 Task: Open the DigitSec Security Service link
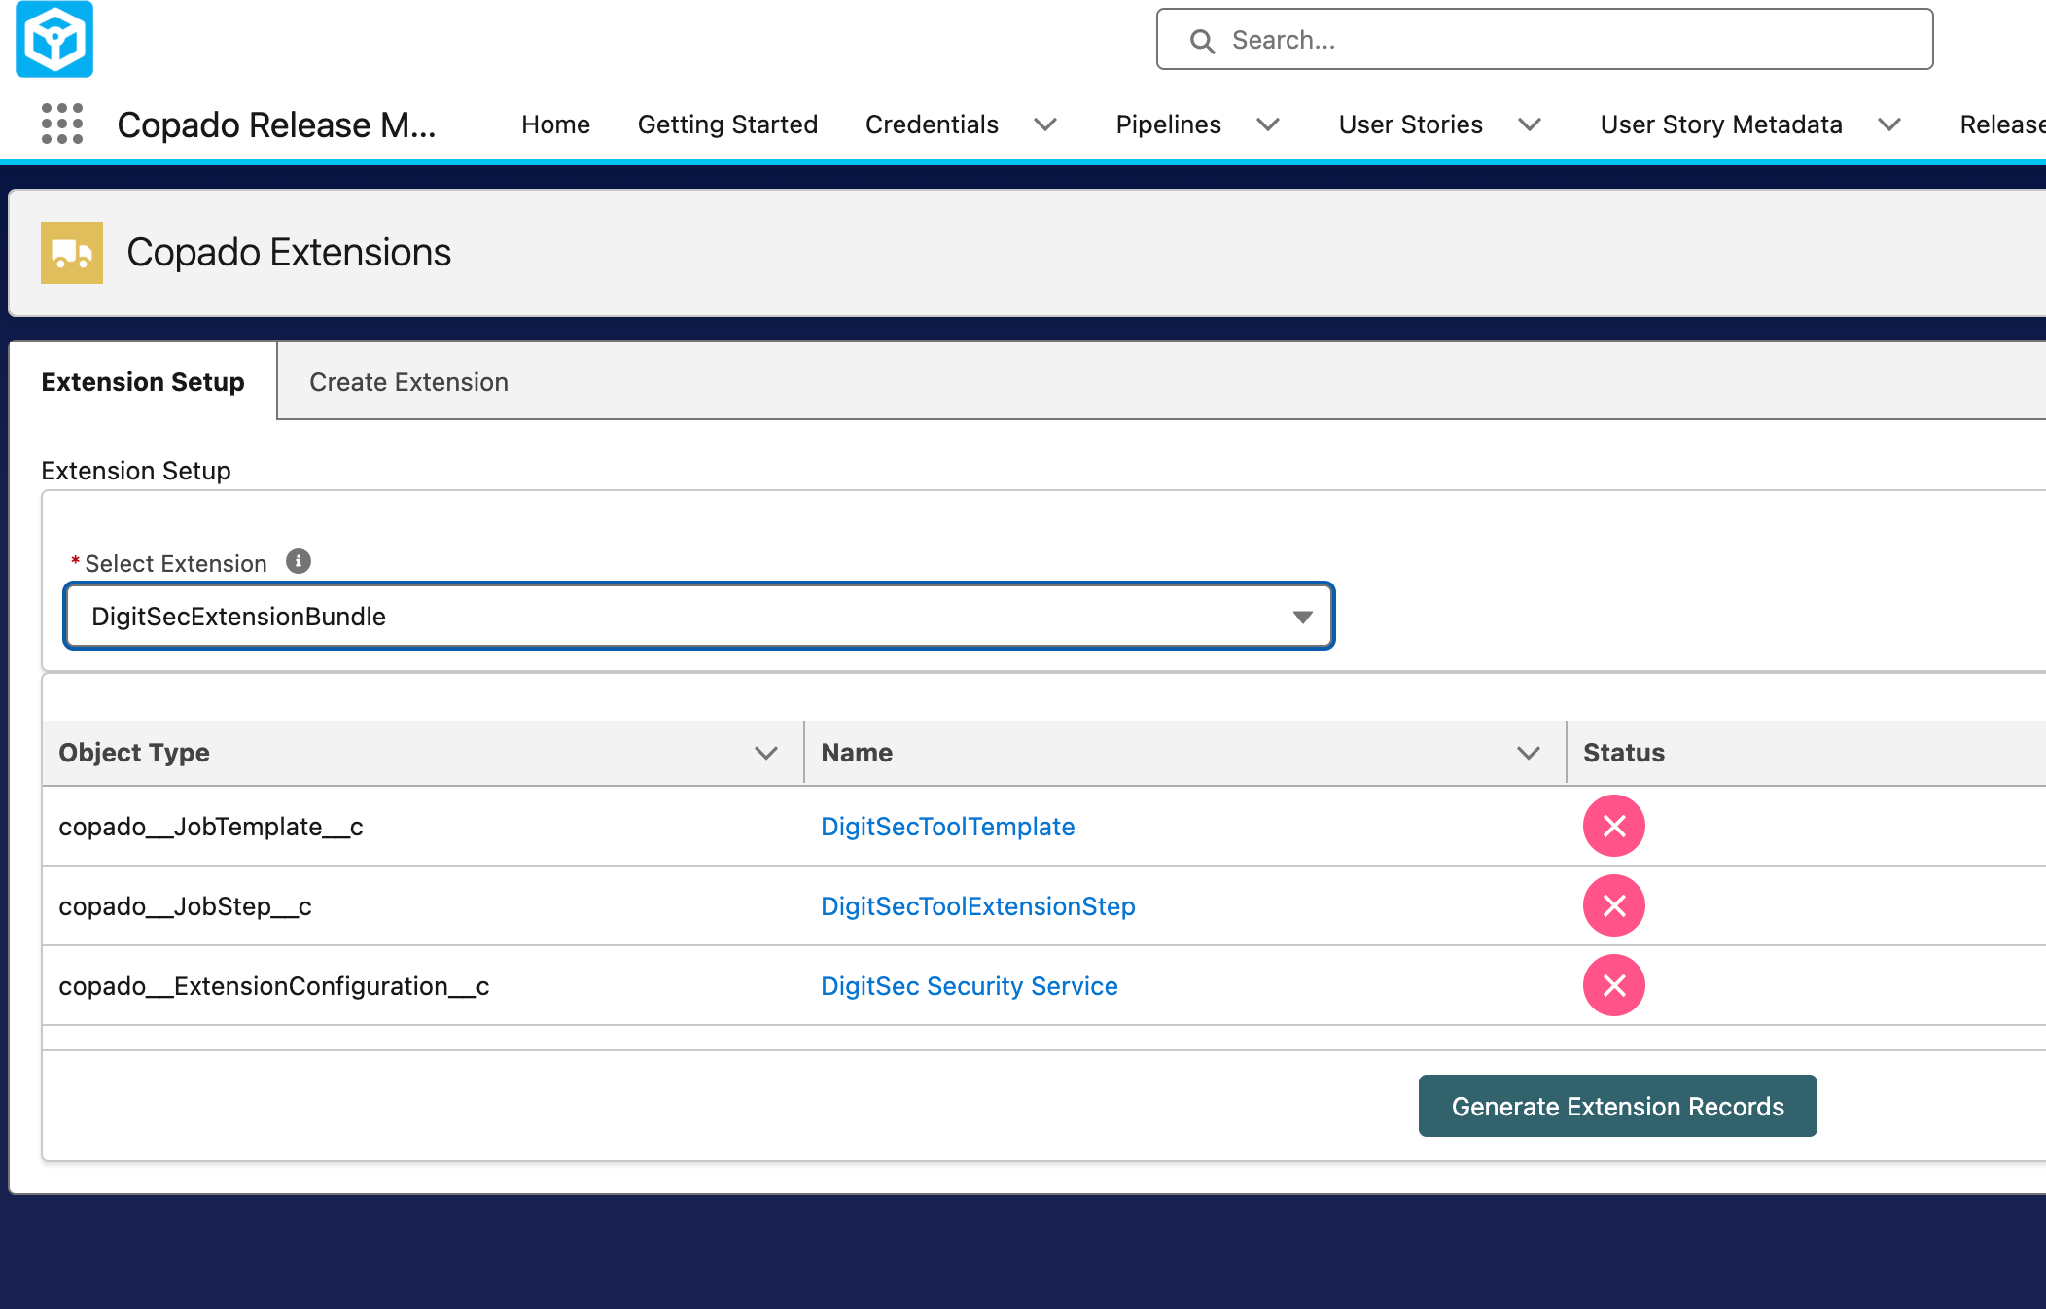click(x=969, y=986)
